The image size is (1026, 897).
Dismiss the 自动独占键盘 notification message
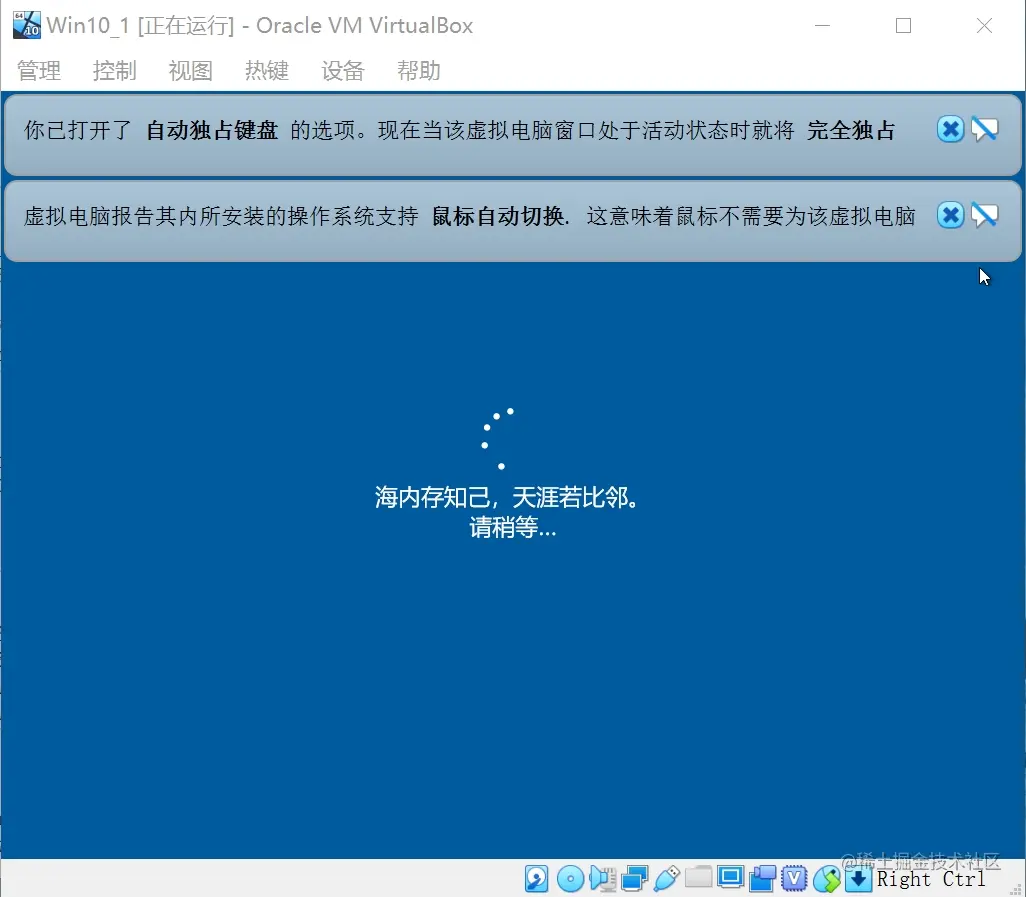[x=950, y=128]
